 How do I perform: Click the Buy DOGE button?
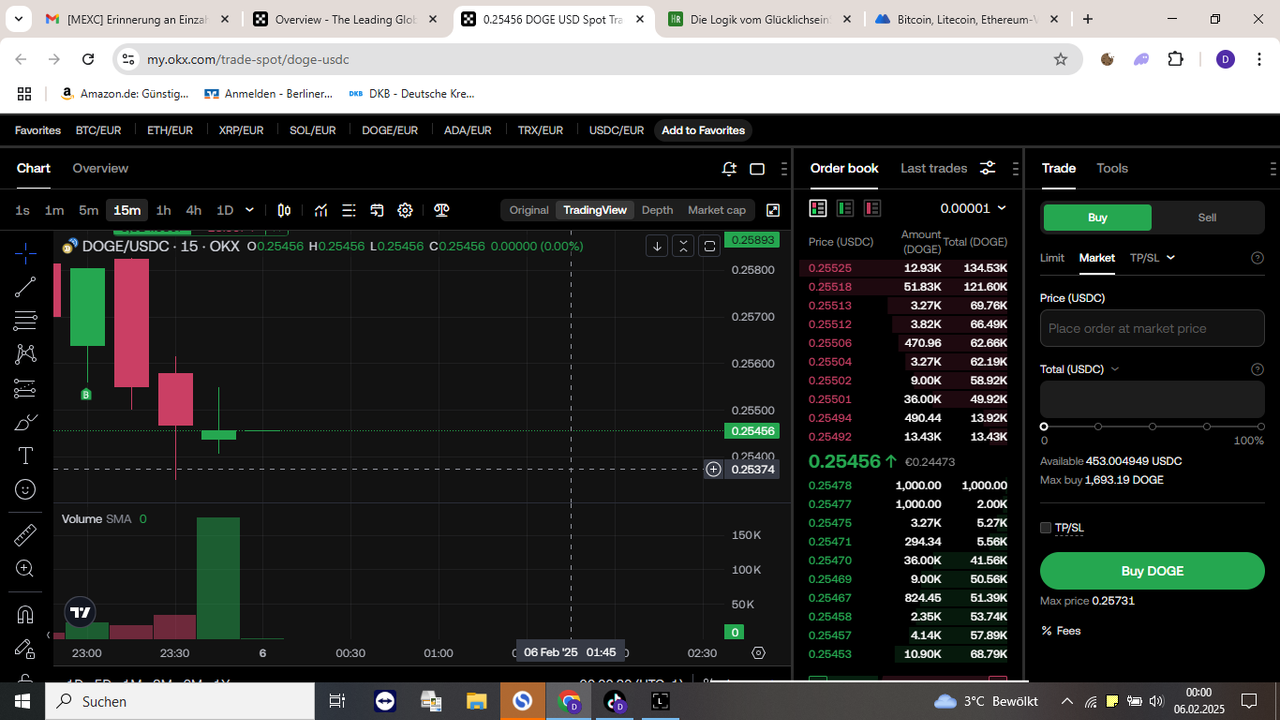pos(1152,571)
